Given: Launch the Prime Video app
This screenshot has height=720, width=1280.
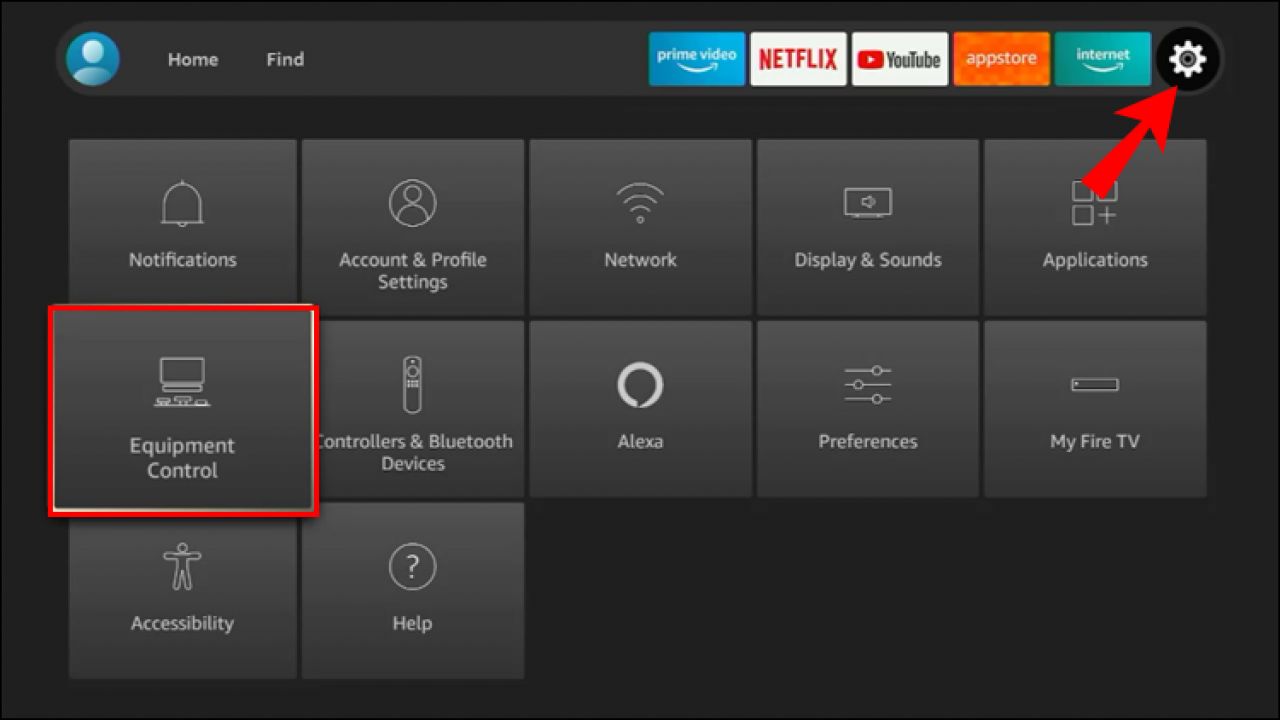Looking at the screenshot, I should 696,59.
